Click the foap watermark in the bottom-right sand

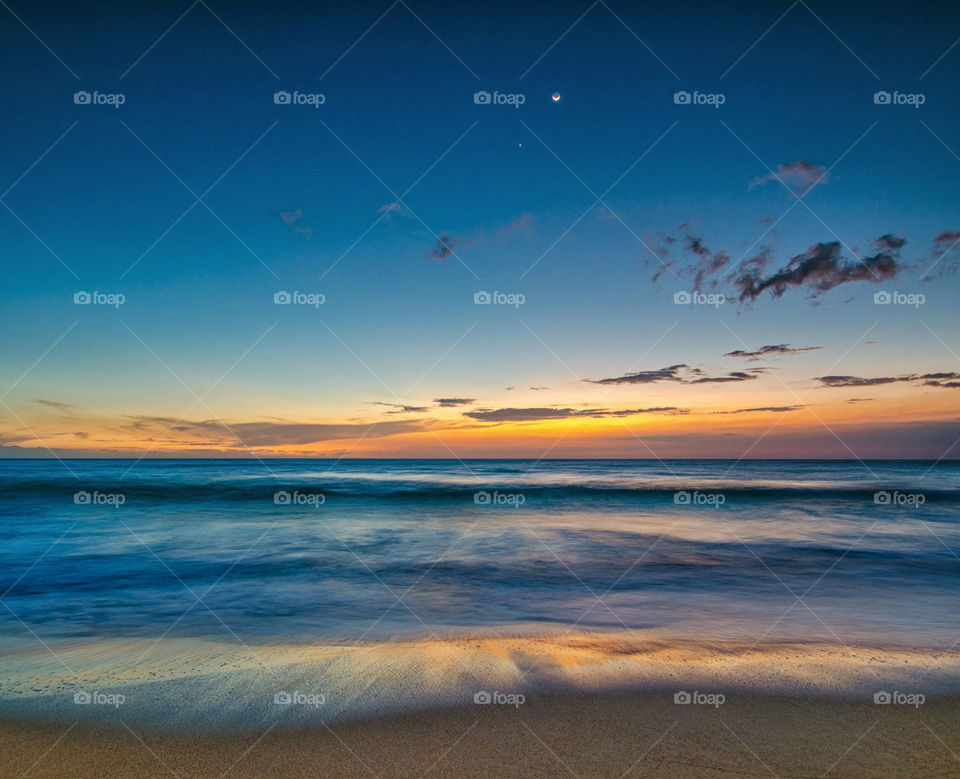(x=899, y=699)
